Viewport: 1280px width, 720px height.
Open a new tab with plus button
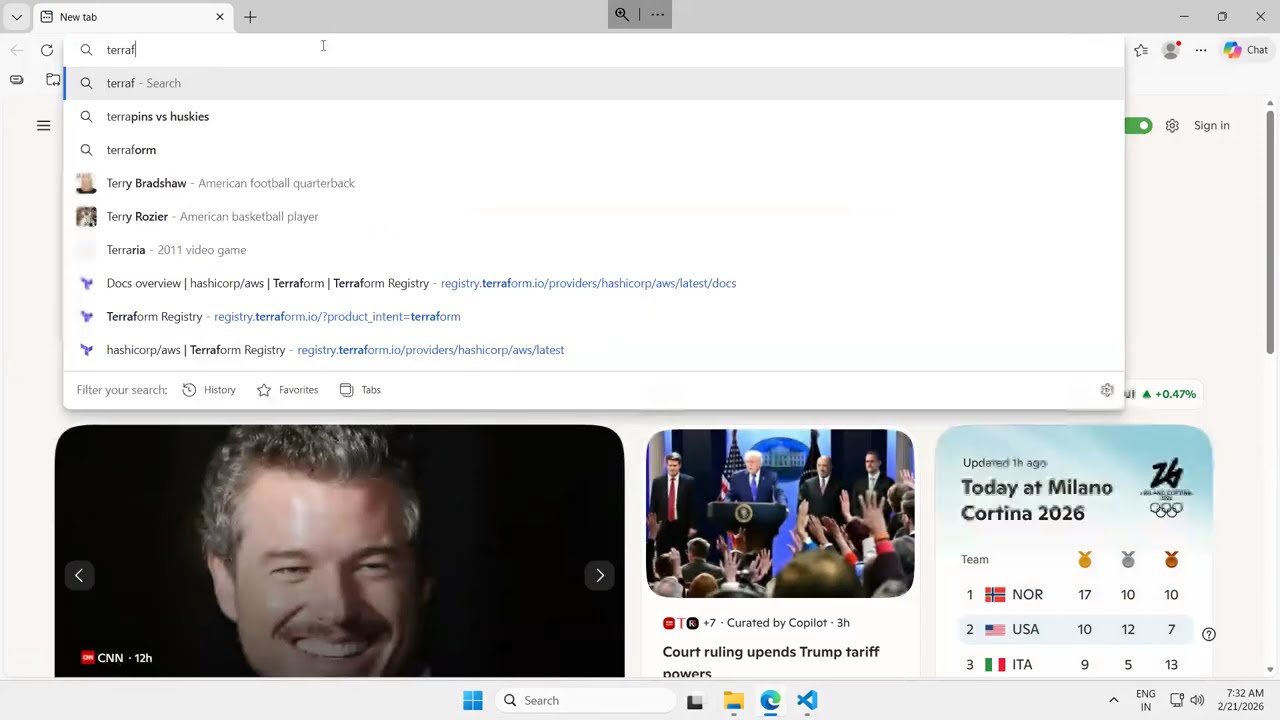(x=250, y=17)
